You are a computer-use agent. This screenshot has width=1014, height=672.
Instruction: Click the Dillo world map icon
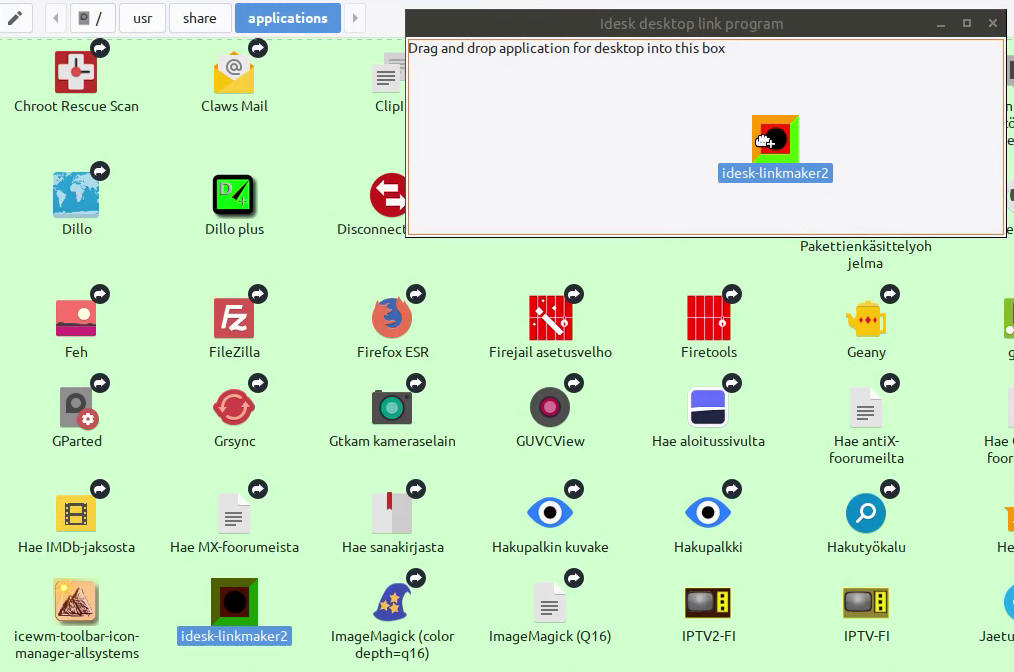(76, 195)
